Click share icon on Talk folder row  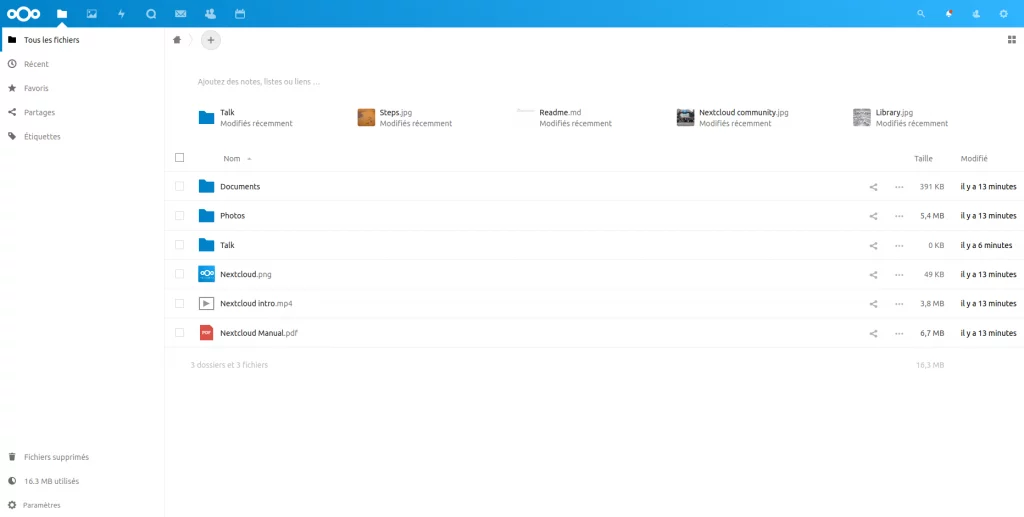(873, 245)
